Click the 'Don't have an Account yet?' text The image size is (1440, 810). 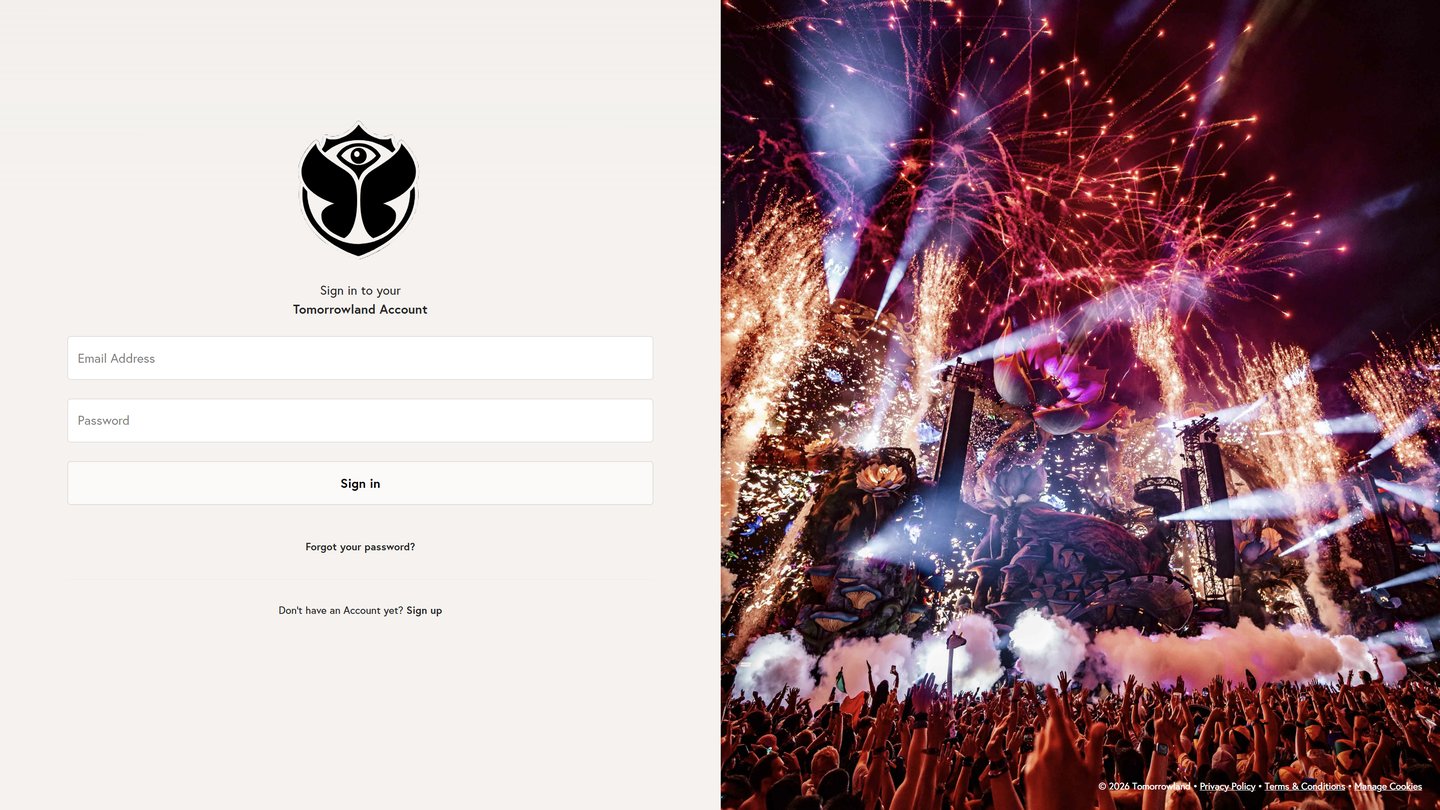(x=341, y=610)
